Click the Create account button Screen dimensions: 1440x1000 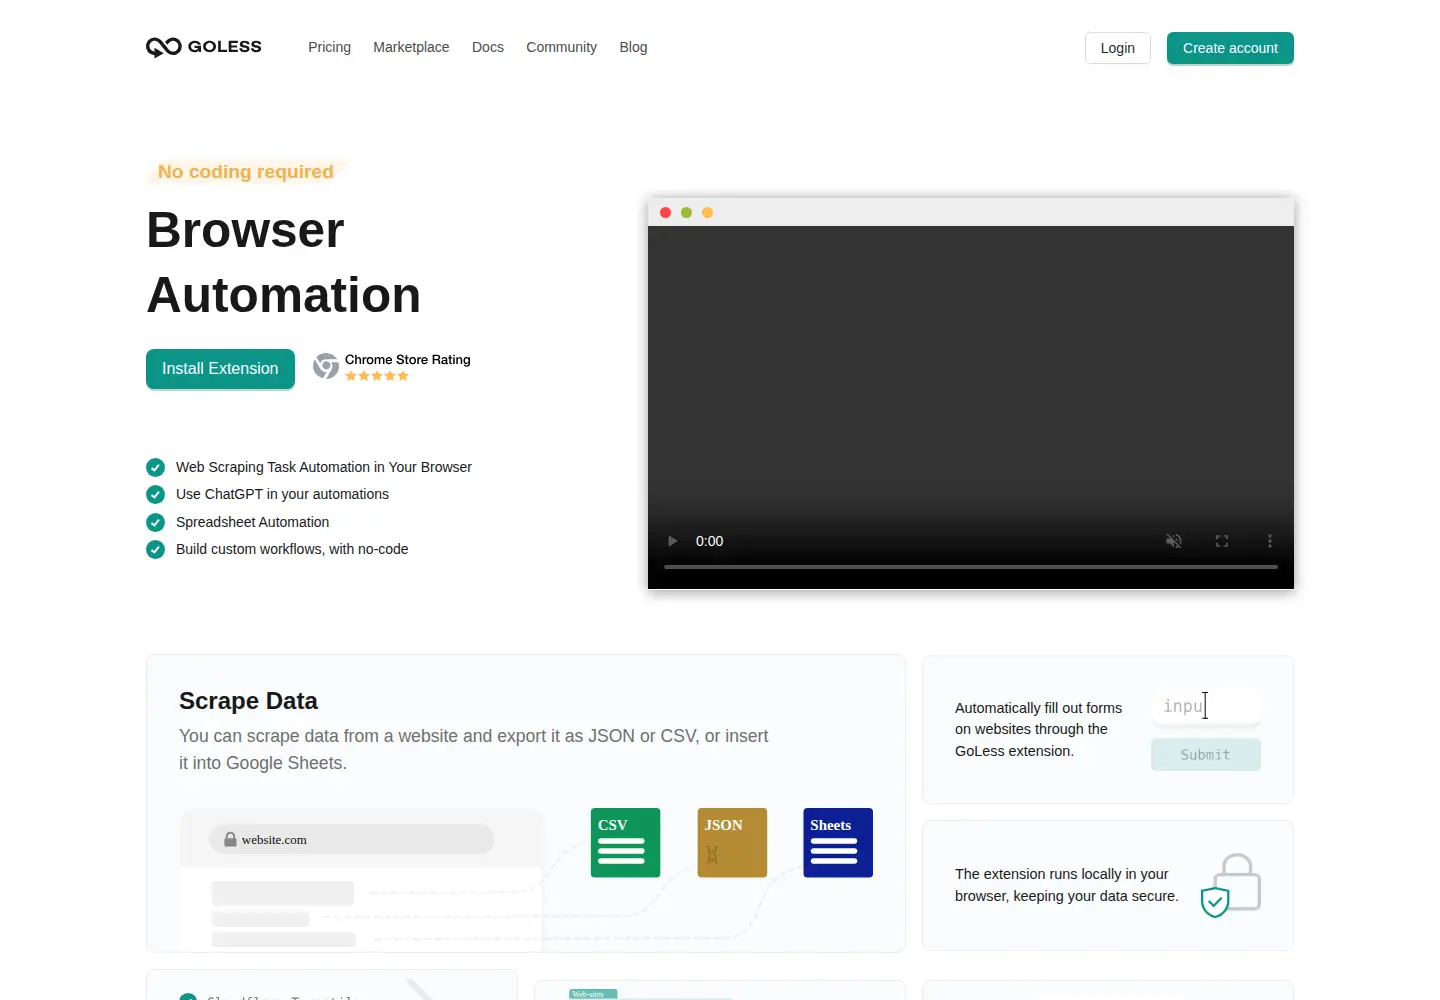(1230, 48)
